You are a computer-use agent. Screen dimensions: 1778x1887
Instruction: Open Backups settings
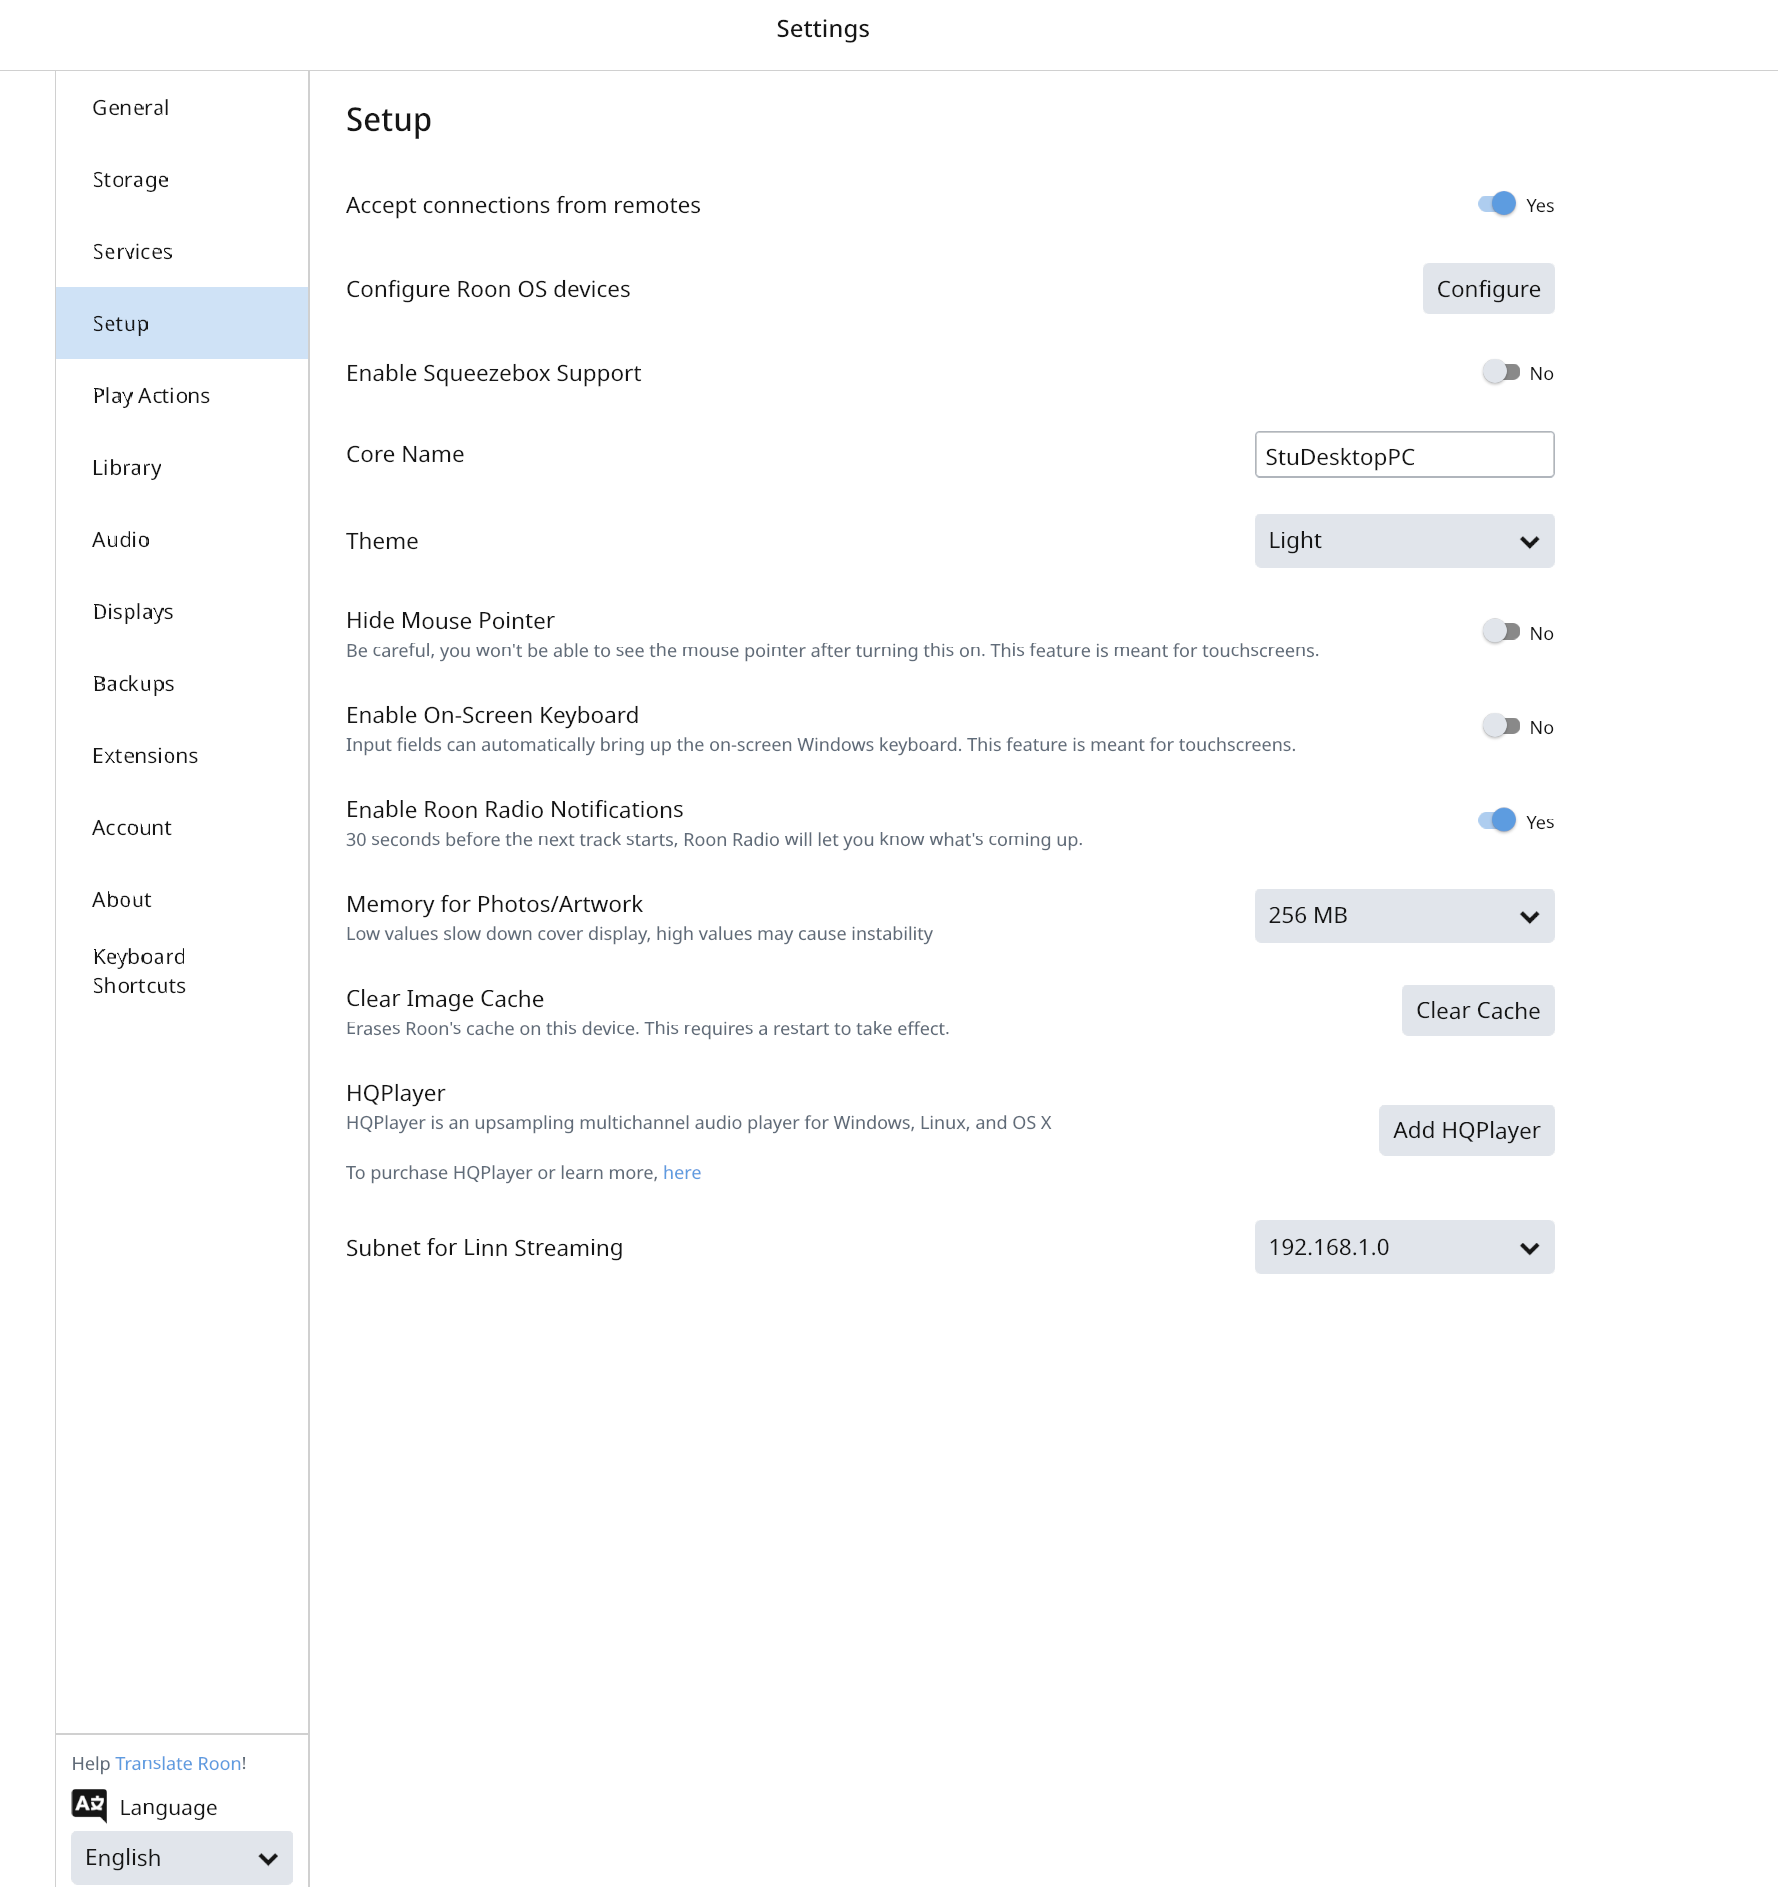click(182, 683)
